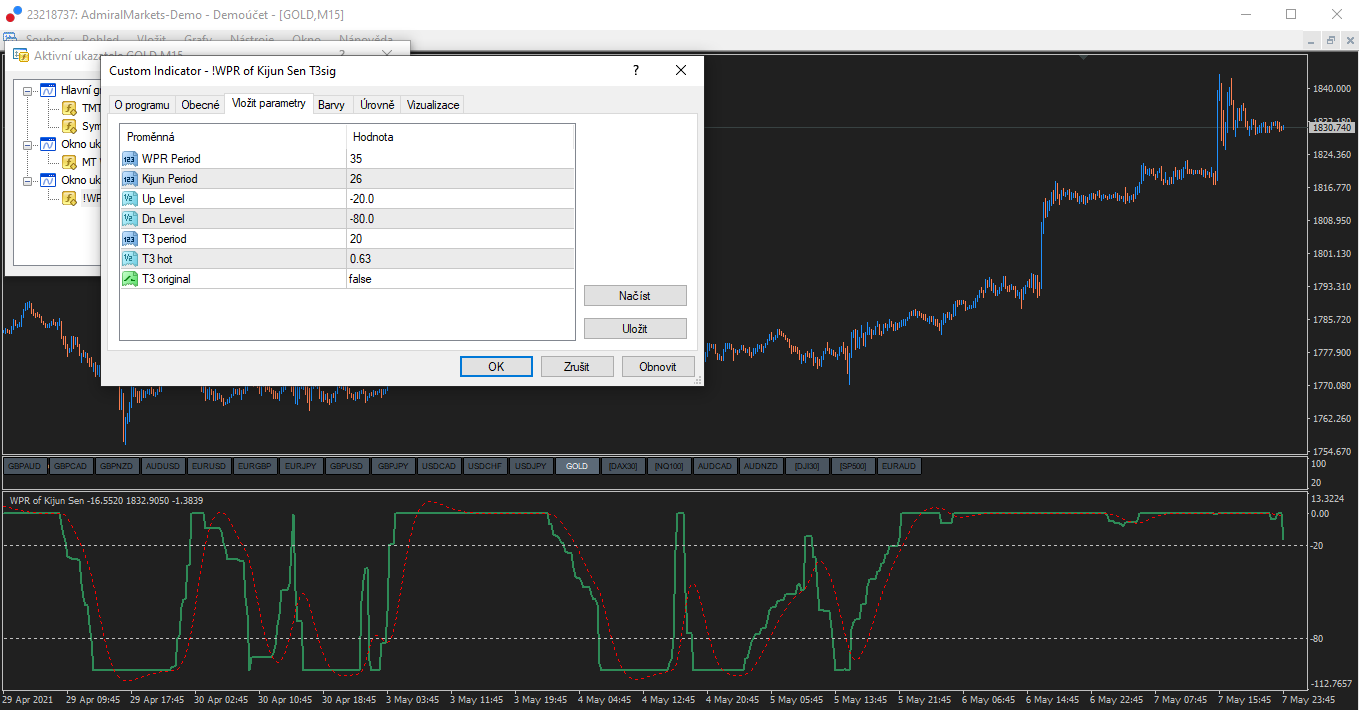Confirm the dialog with OK
The width and height of the screenshot is (1359, 710).
coord(496,367)
